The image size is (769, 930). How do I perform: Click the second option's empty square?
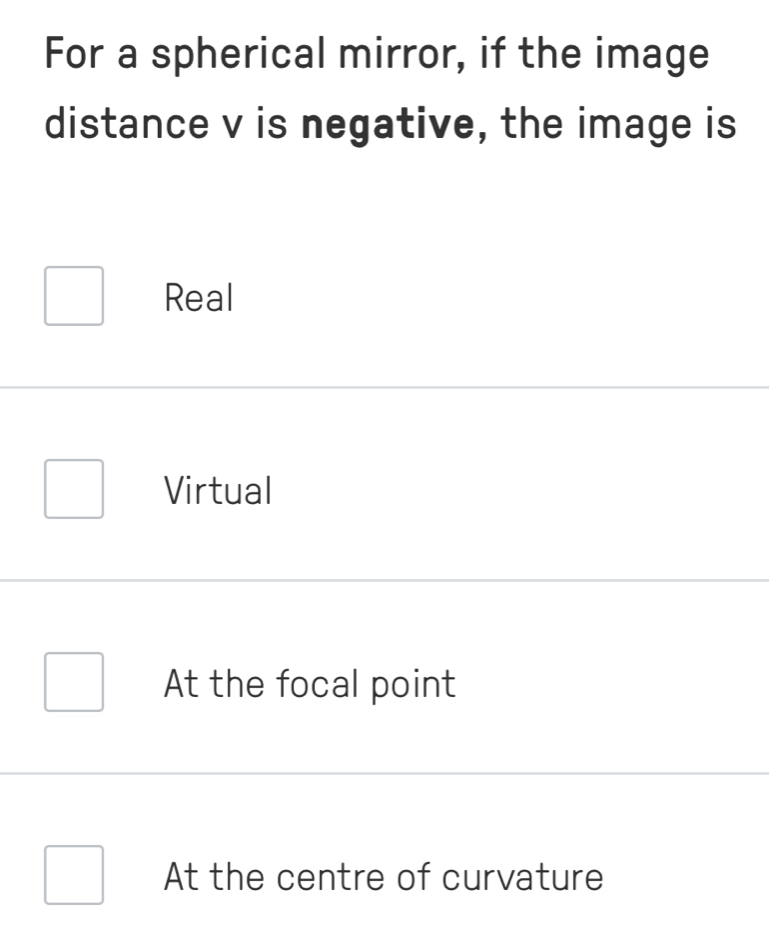pos(73,489)
